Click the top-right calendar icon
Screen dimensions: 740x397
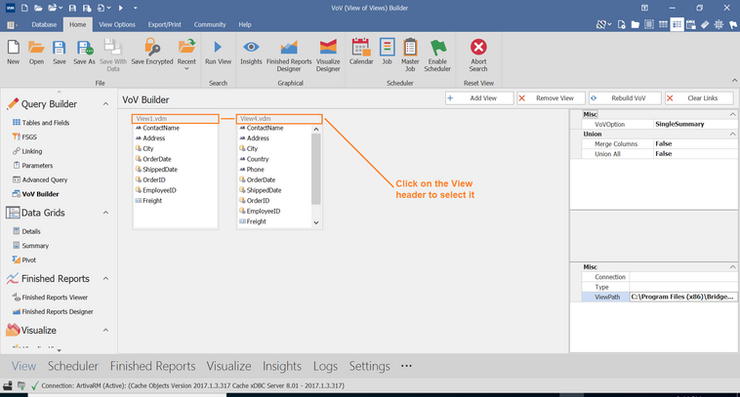[x=691, y=25]
